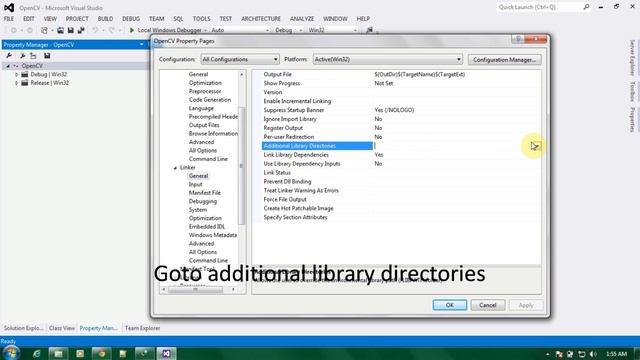Click the Save All toolbar icon
The image size is (640, 360).
coord(81,30)
